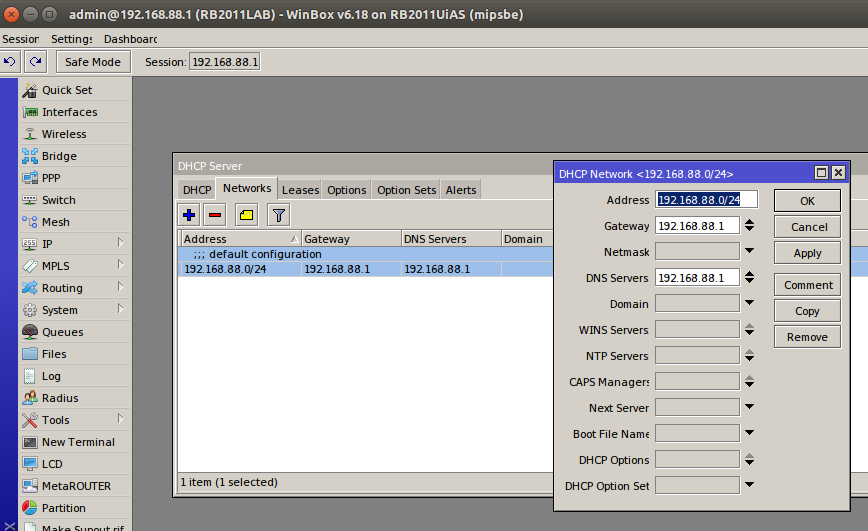Image resolution: width=868 pixels, height=531 pixels.
Task: Expand the IP submenu in sidebar
Action: pos(120,243)
